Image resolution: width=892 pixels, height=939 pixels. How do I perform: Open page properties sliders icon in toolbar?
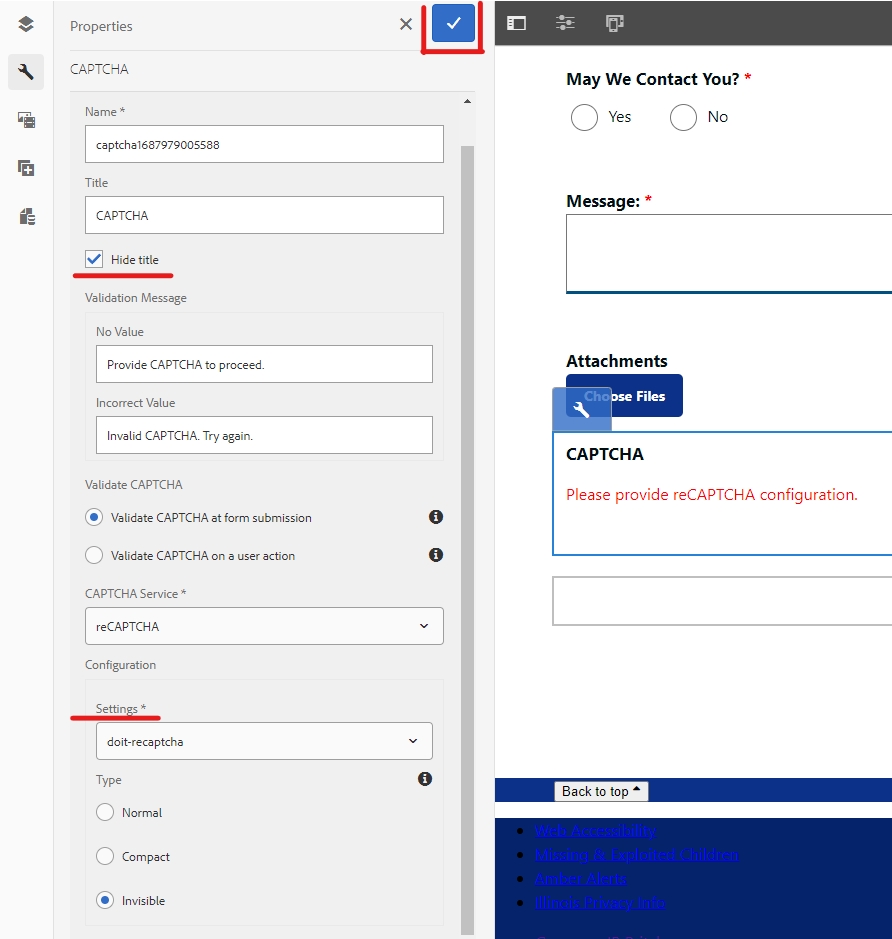pyautogui.click(x=565, y=23)
